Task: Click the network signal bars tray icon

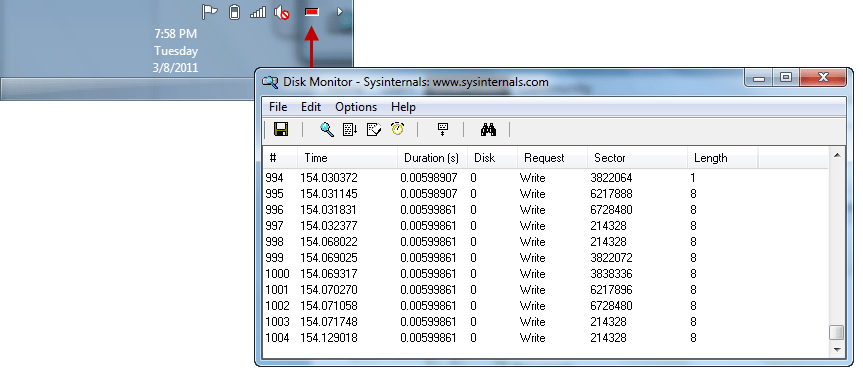Action: click(x=258, y=12)
